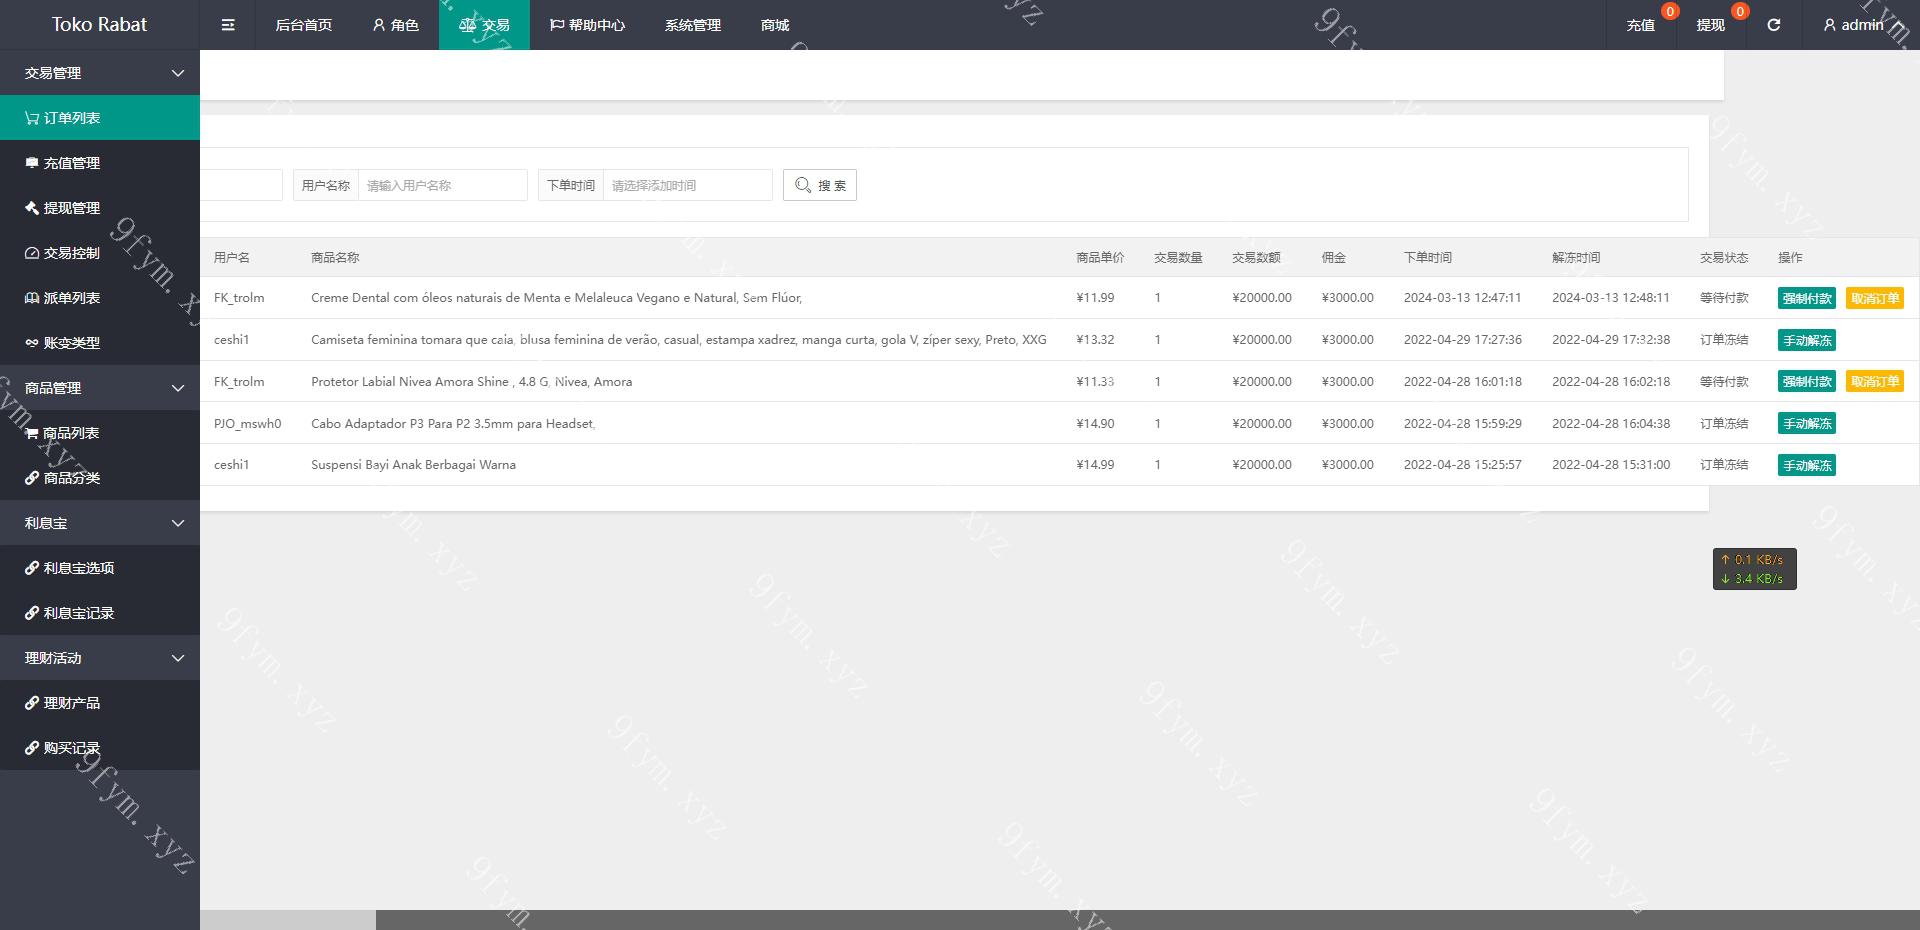
Task: Click the 交易状态 column header
Action: click(x=1724, y=258)
